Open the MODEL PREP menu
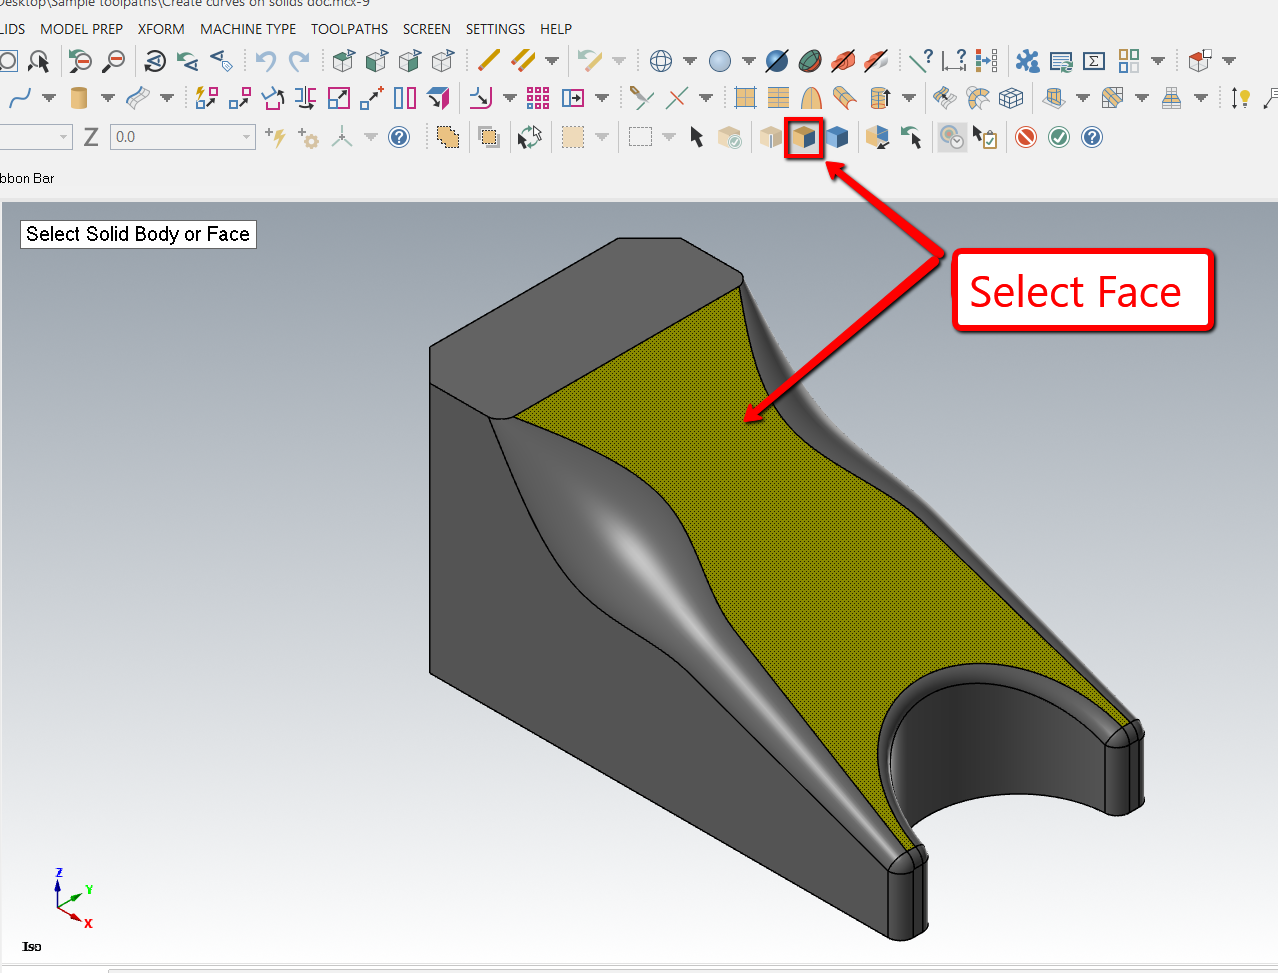Viewport: 1278px width, 973px height. tap(82, 29)
